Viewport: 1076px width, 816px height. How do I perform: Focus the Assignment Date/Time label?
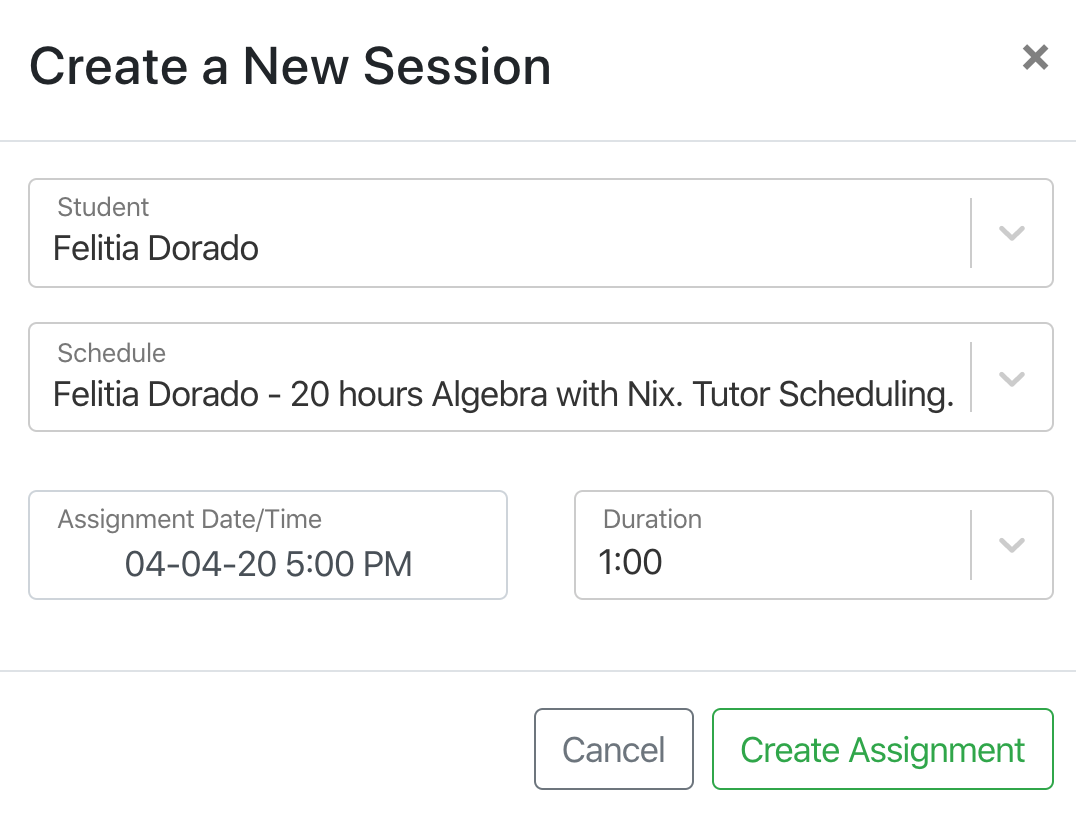pyautogui.click(x=190, y=519)
